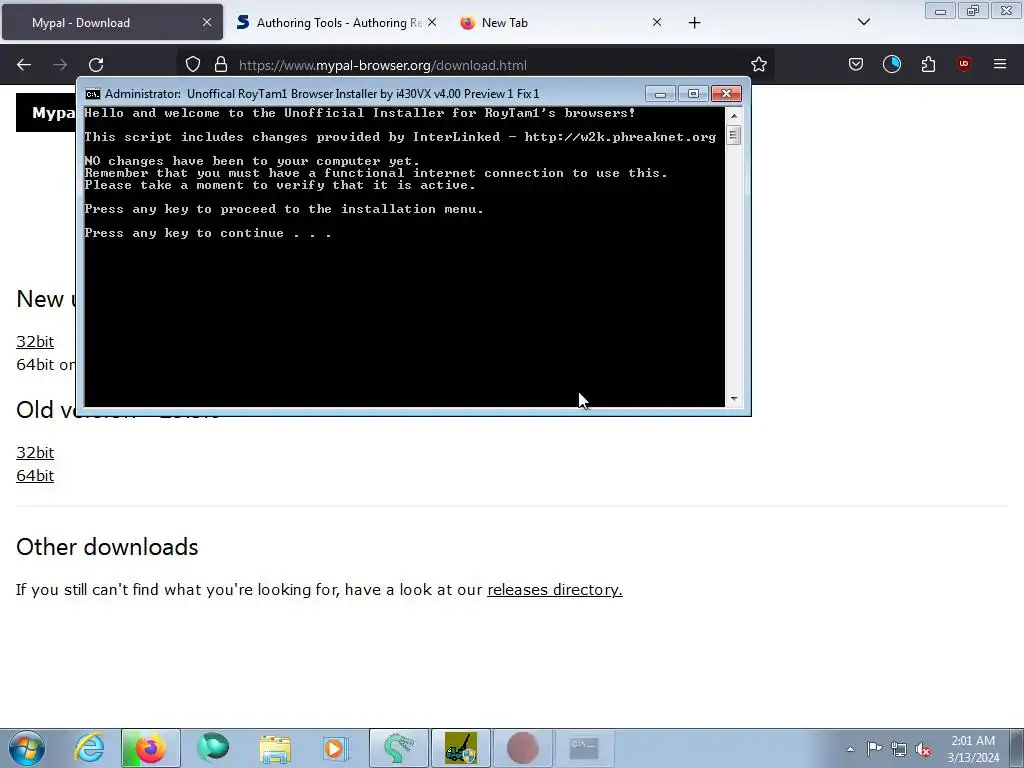Save page to Pocket icon

click(856, 64)
